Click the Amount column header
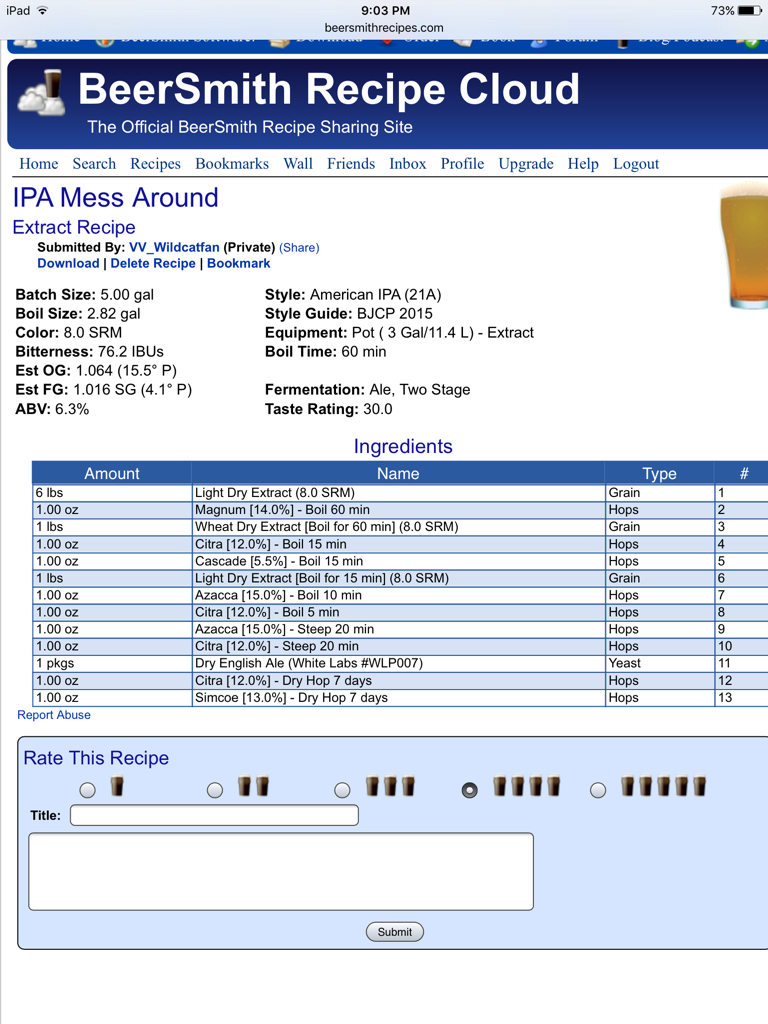Image resolution: width=768 pixels, height=1024 pixels. [x=112, y=473]
